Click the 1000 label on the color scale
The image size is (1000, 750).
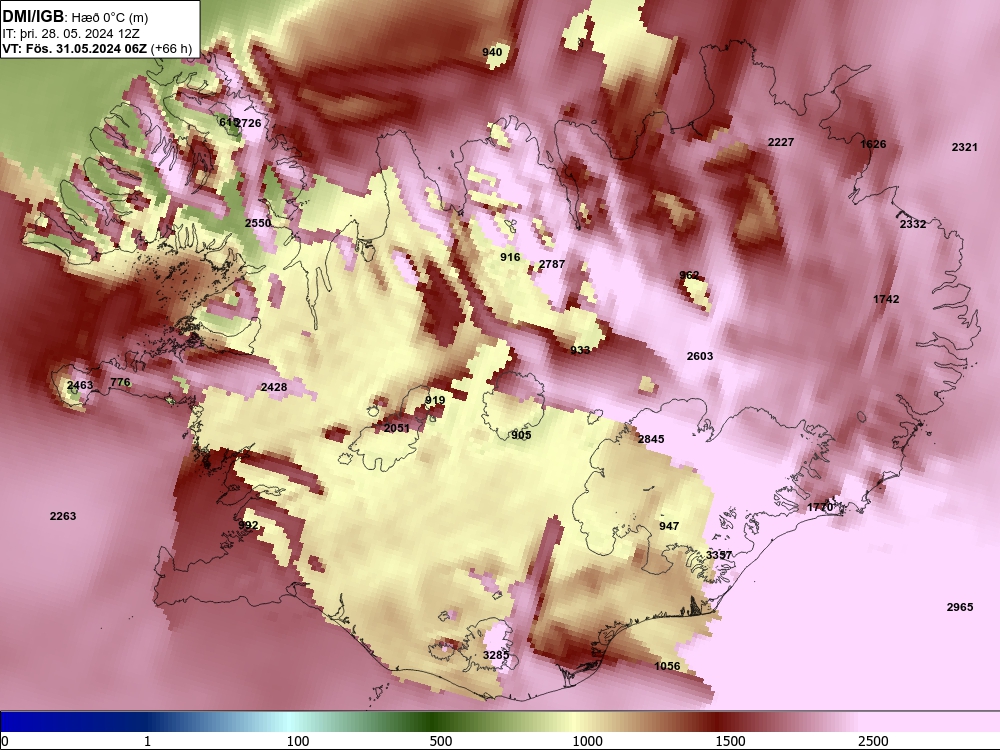[x=587, y=741]
